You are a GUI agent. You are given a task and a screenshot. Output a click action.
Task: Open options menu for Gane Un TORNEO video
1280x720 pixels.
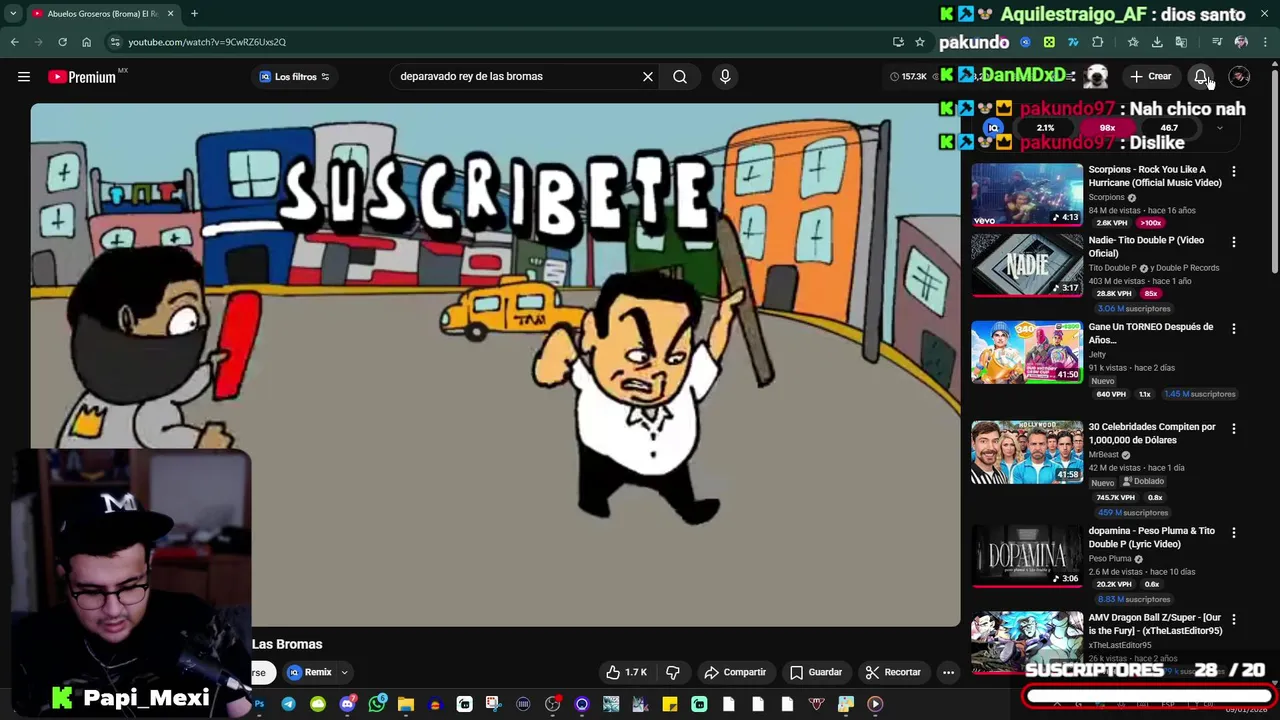click(1233, 328)
